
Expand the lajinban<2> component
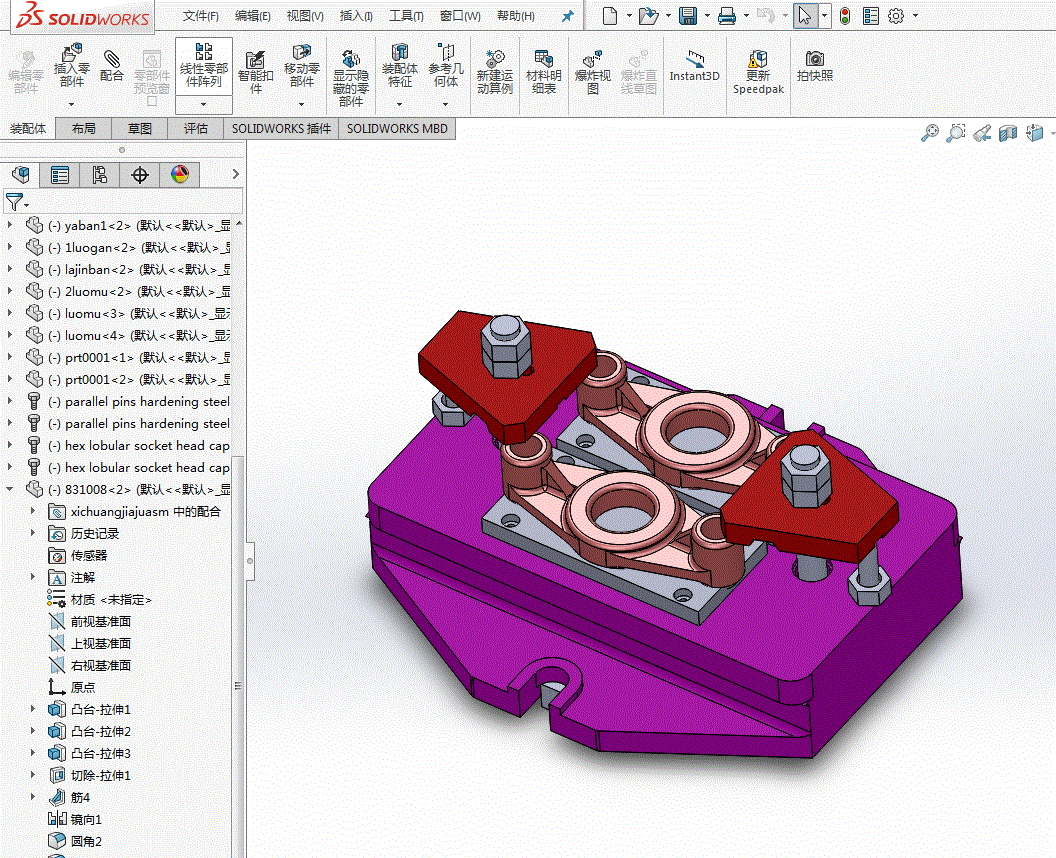9,269
